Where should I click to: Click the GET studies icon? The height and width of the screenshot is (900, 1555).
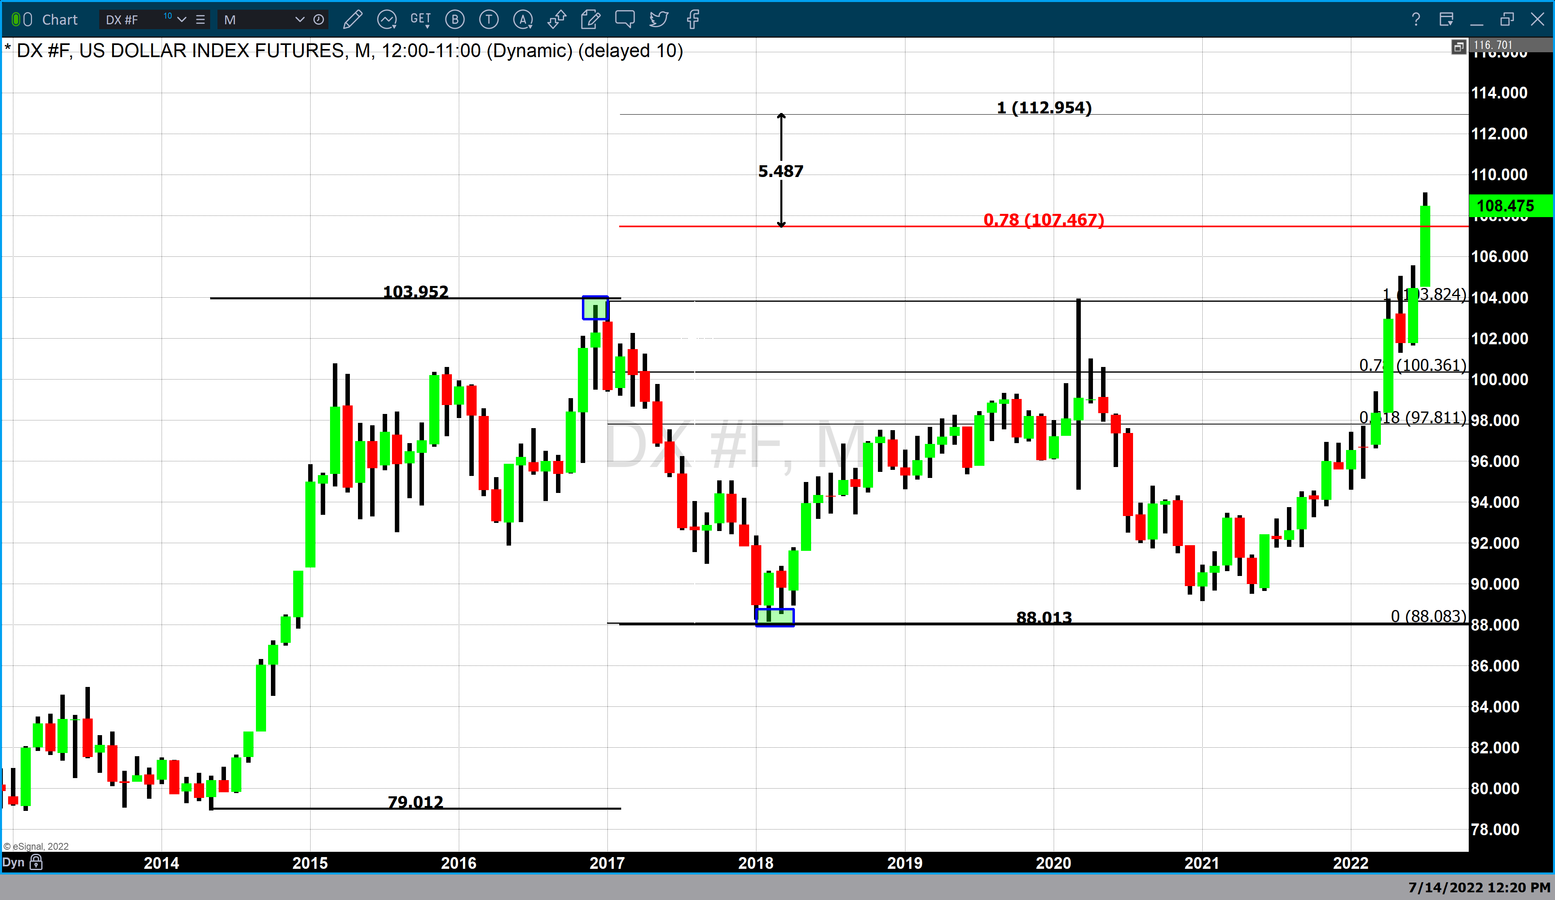point(421,19)
